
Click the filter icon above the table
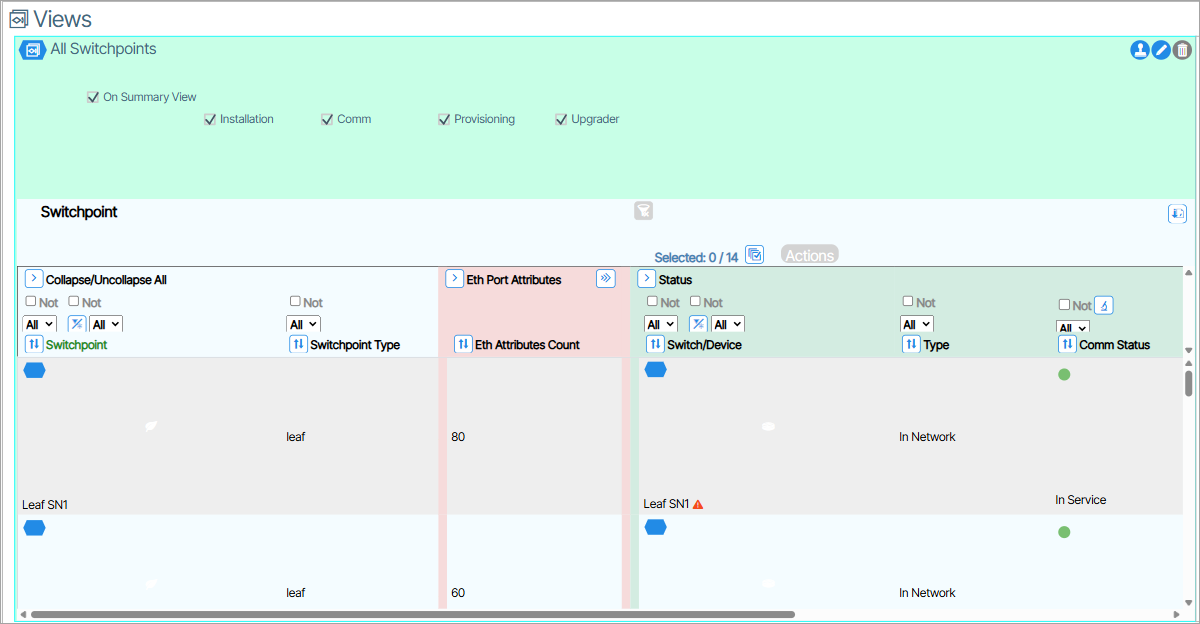pos(643,210)
